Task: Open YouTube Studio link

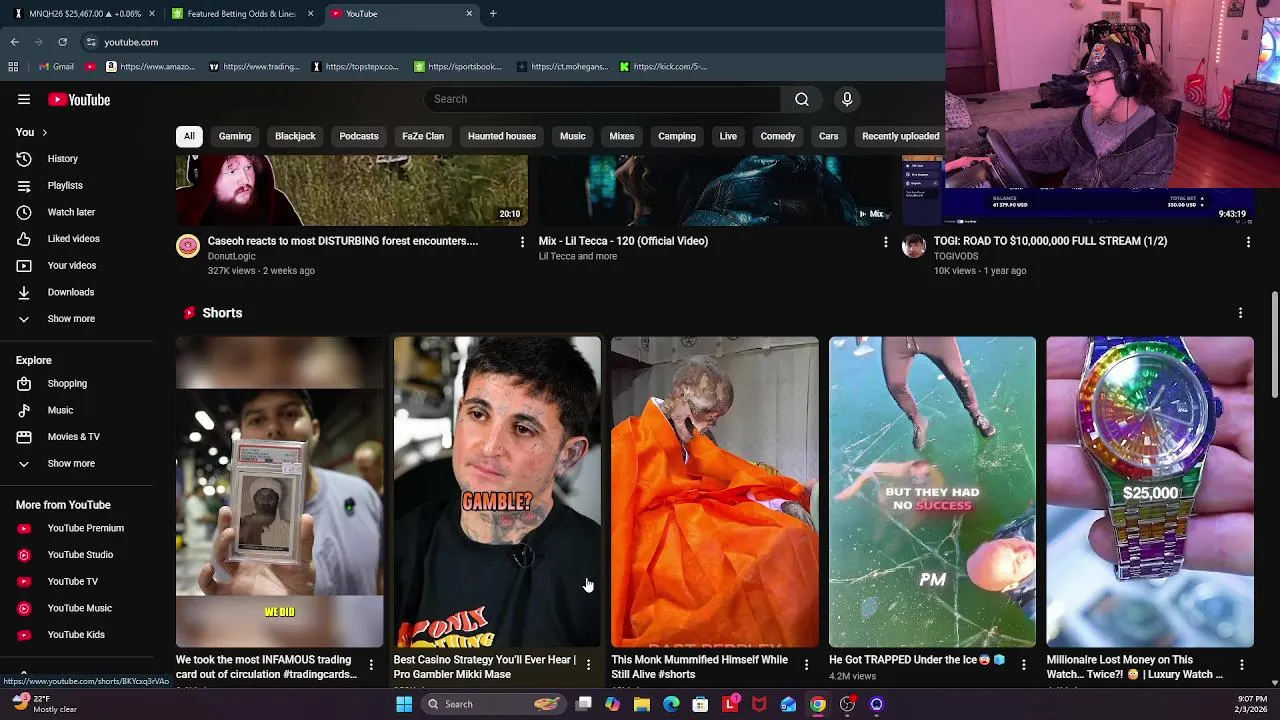Action: tap(78, 554)
